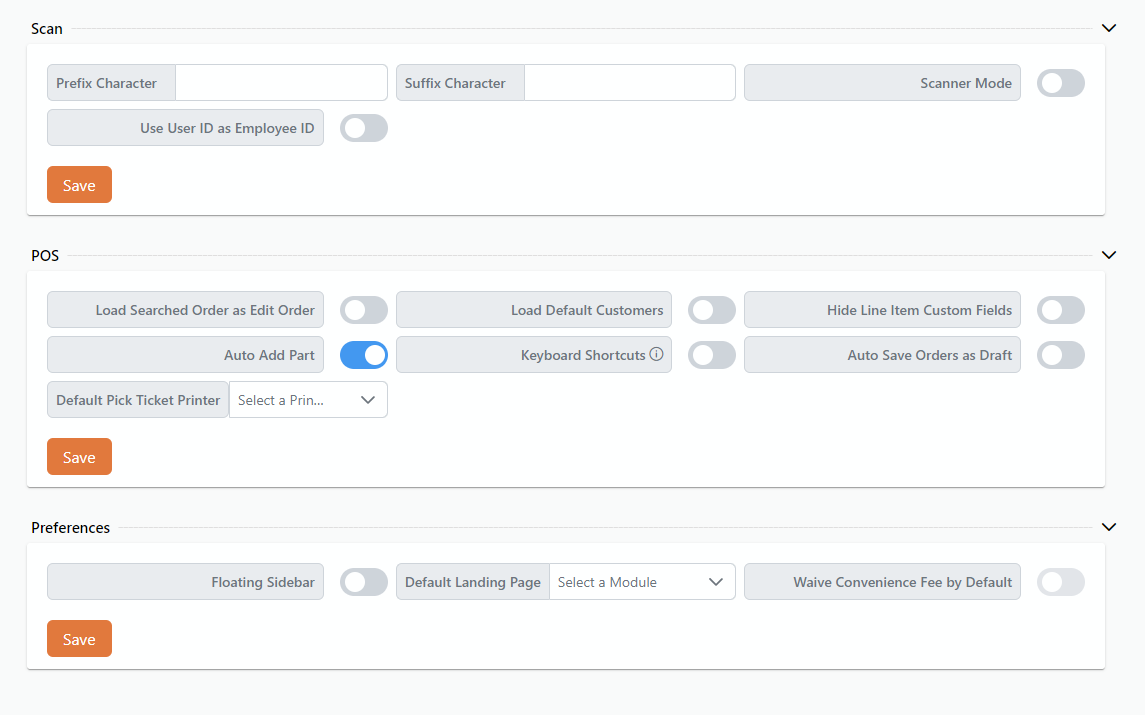Toggle Use User ID as Employee ID
Screen dimensions: 1145x715
tap(363, 128)
